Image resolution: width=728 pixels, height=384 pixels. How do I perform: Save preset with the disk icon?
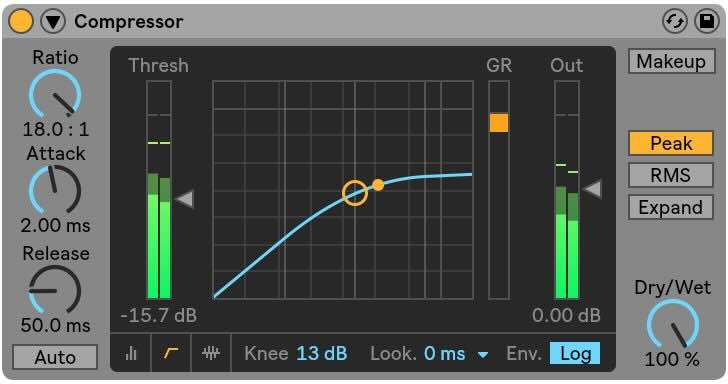tap(707, 21)
